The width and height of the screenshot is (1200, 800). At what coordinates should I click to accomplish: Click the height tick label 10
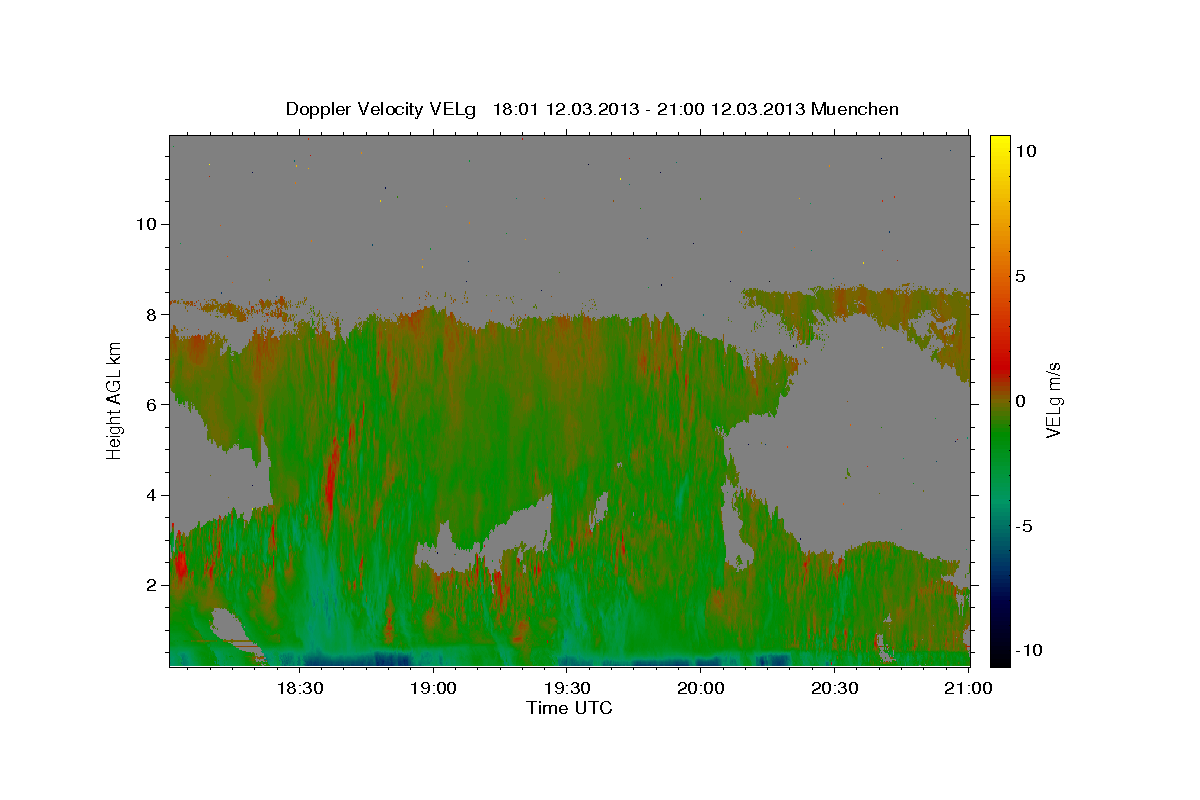point(145,224)
